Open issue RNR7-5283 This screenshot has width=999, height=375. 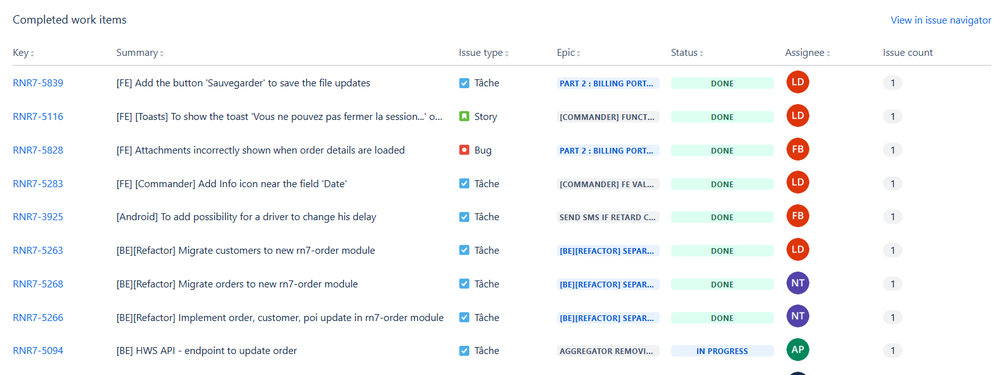pos(38,183)
